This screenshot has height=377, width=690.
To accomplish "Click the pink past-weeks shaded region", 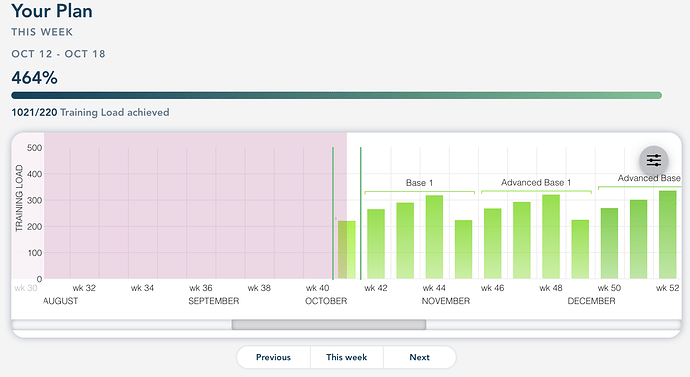I will 194,205.
